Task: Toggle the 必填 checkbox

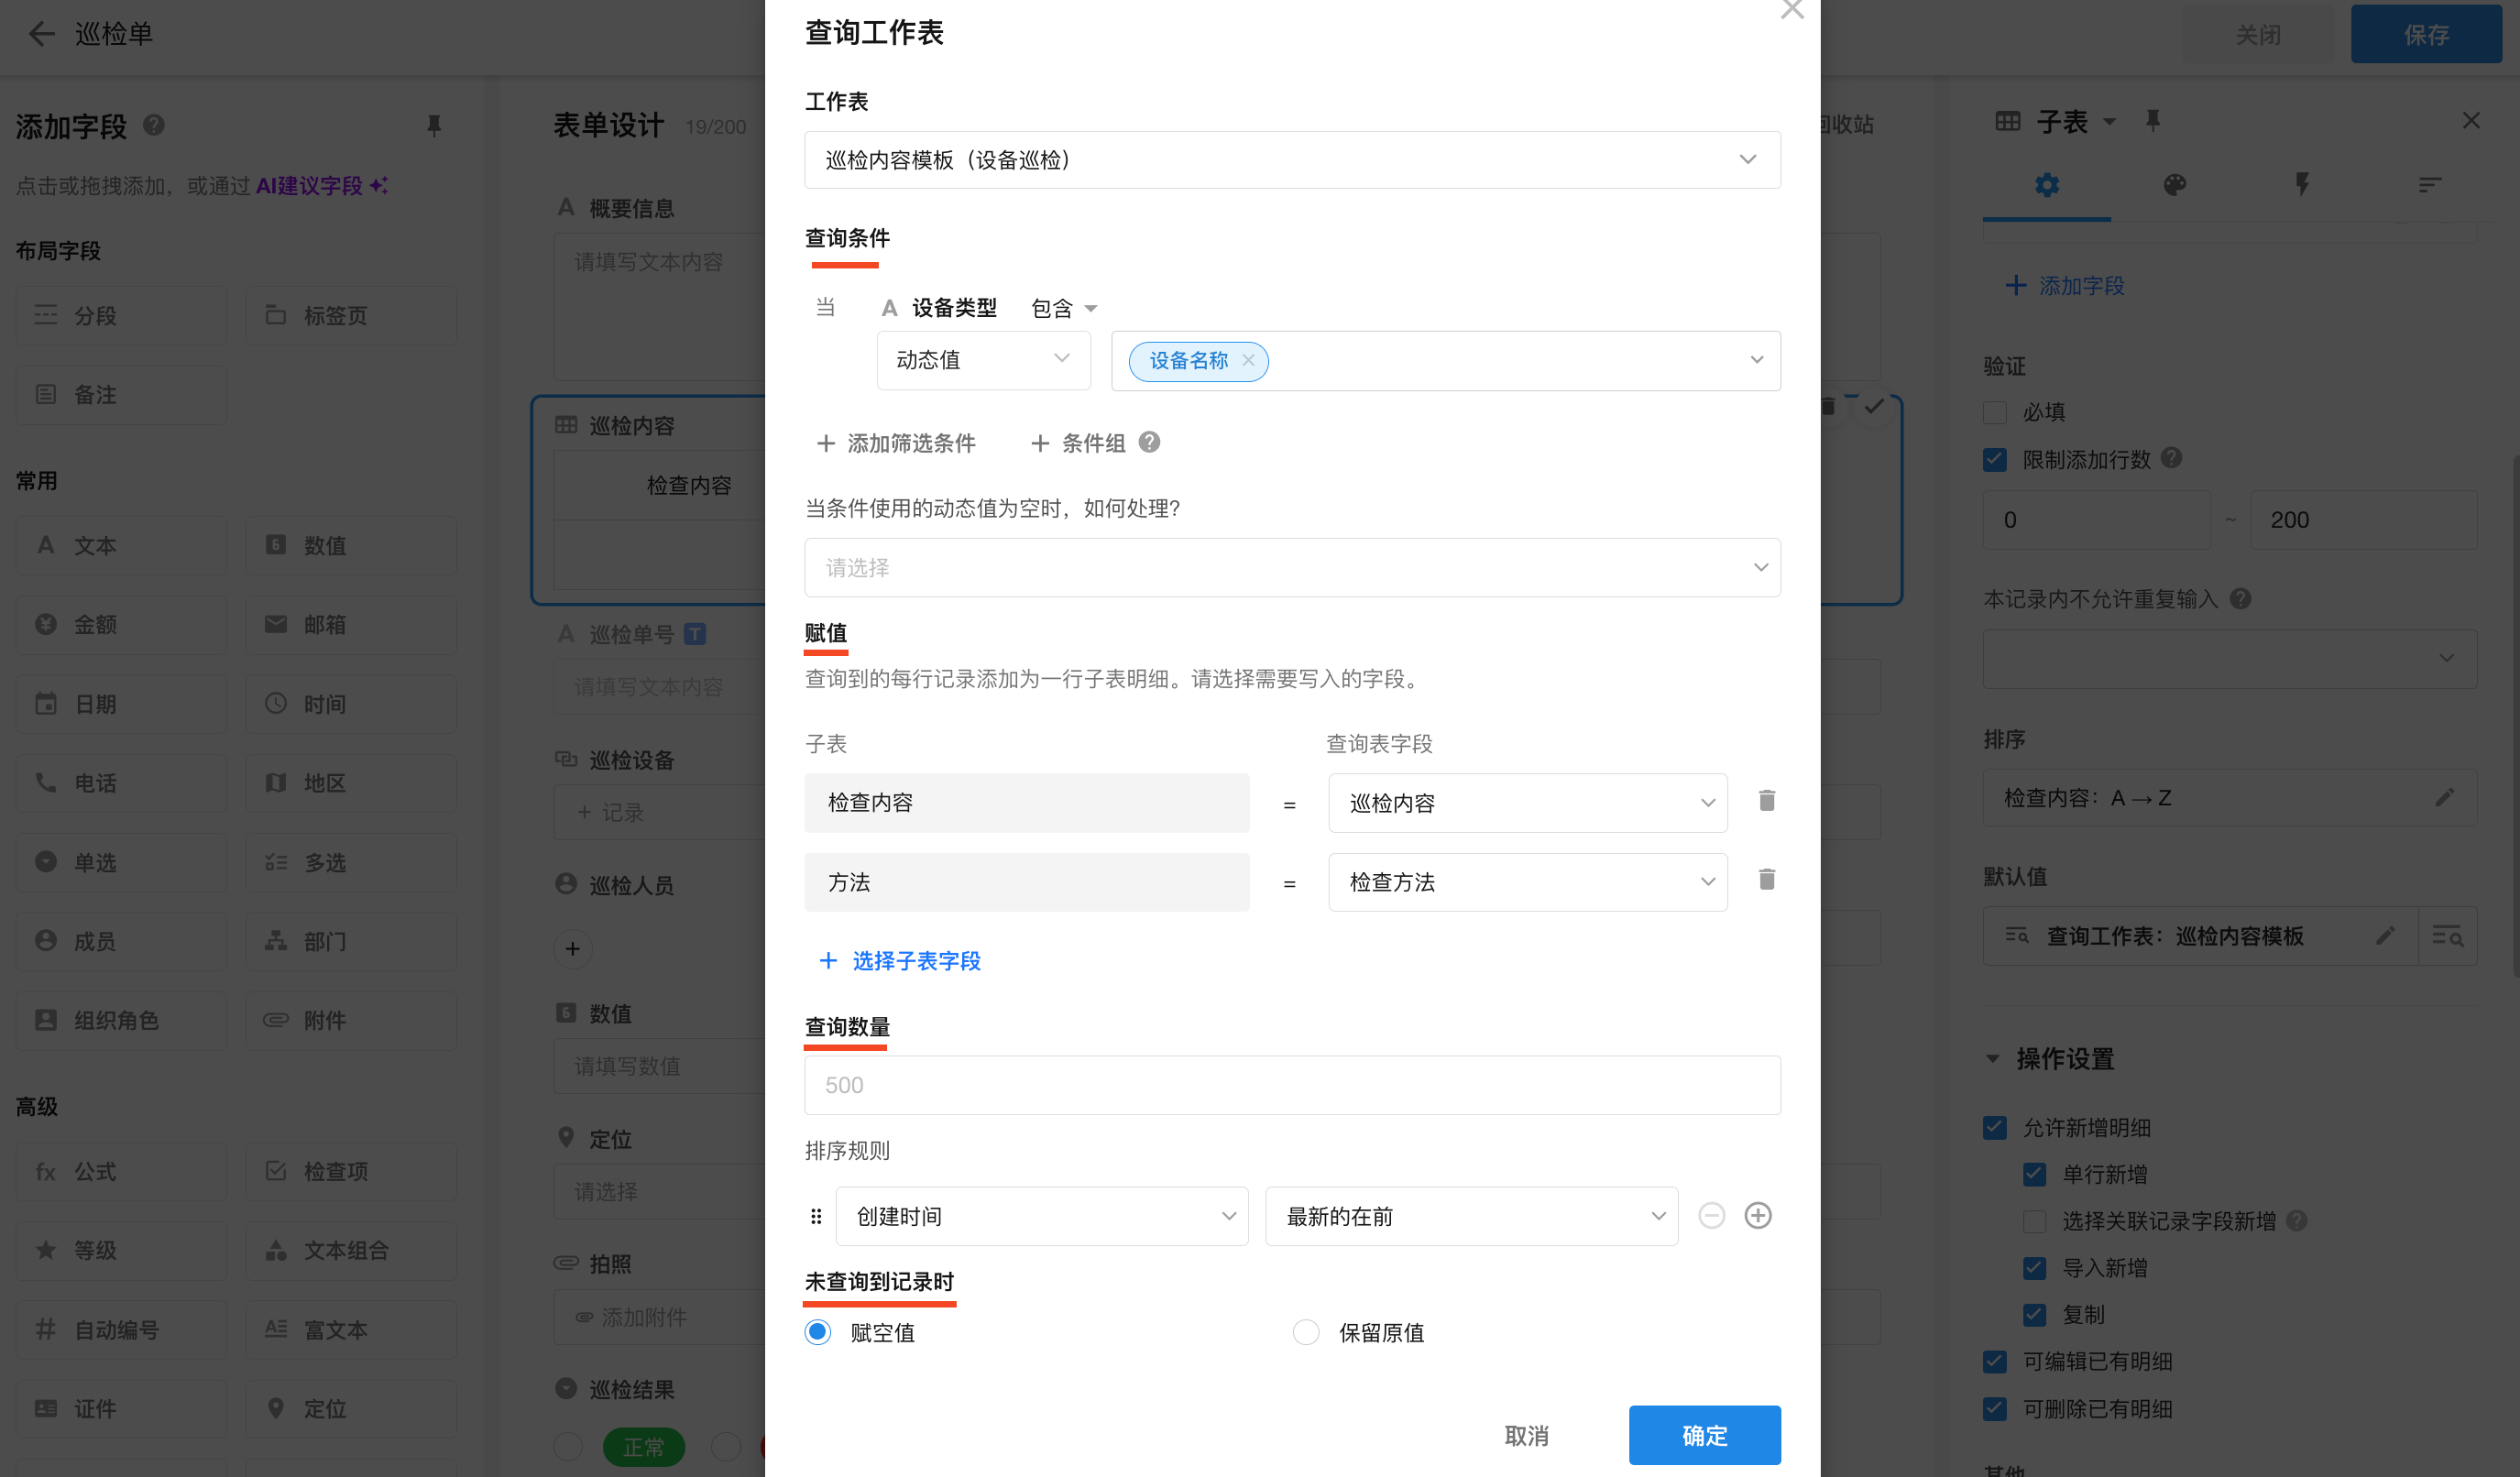Action: [x=1995, y=412]
